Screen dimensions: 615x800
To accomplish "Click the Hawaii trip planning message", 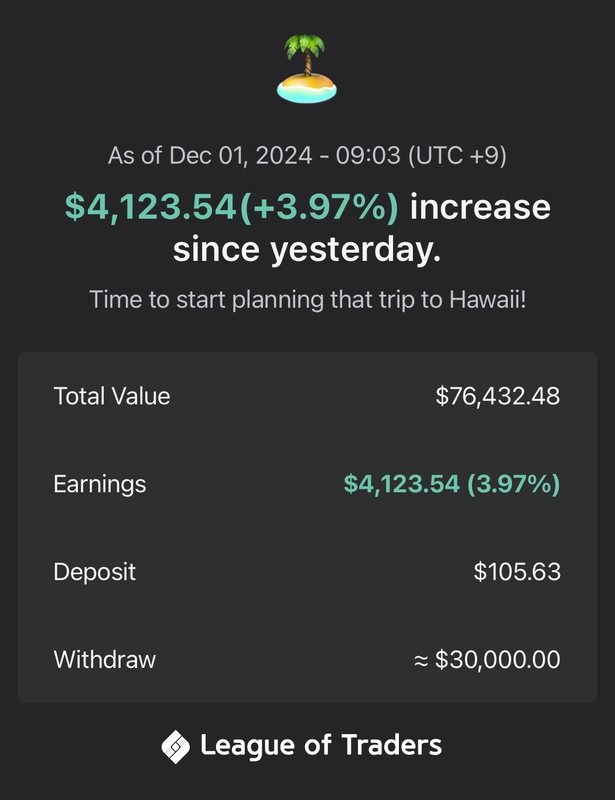I will point(308,299).
